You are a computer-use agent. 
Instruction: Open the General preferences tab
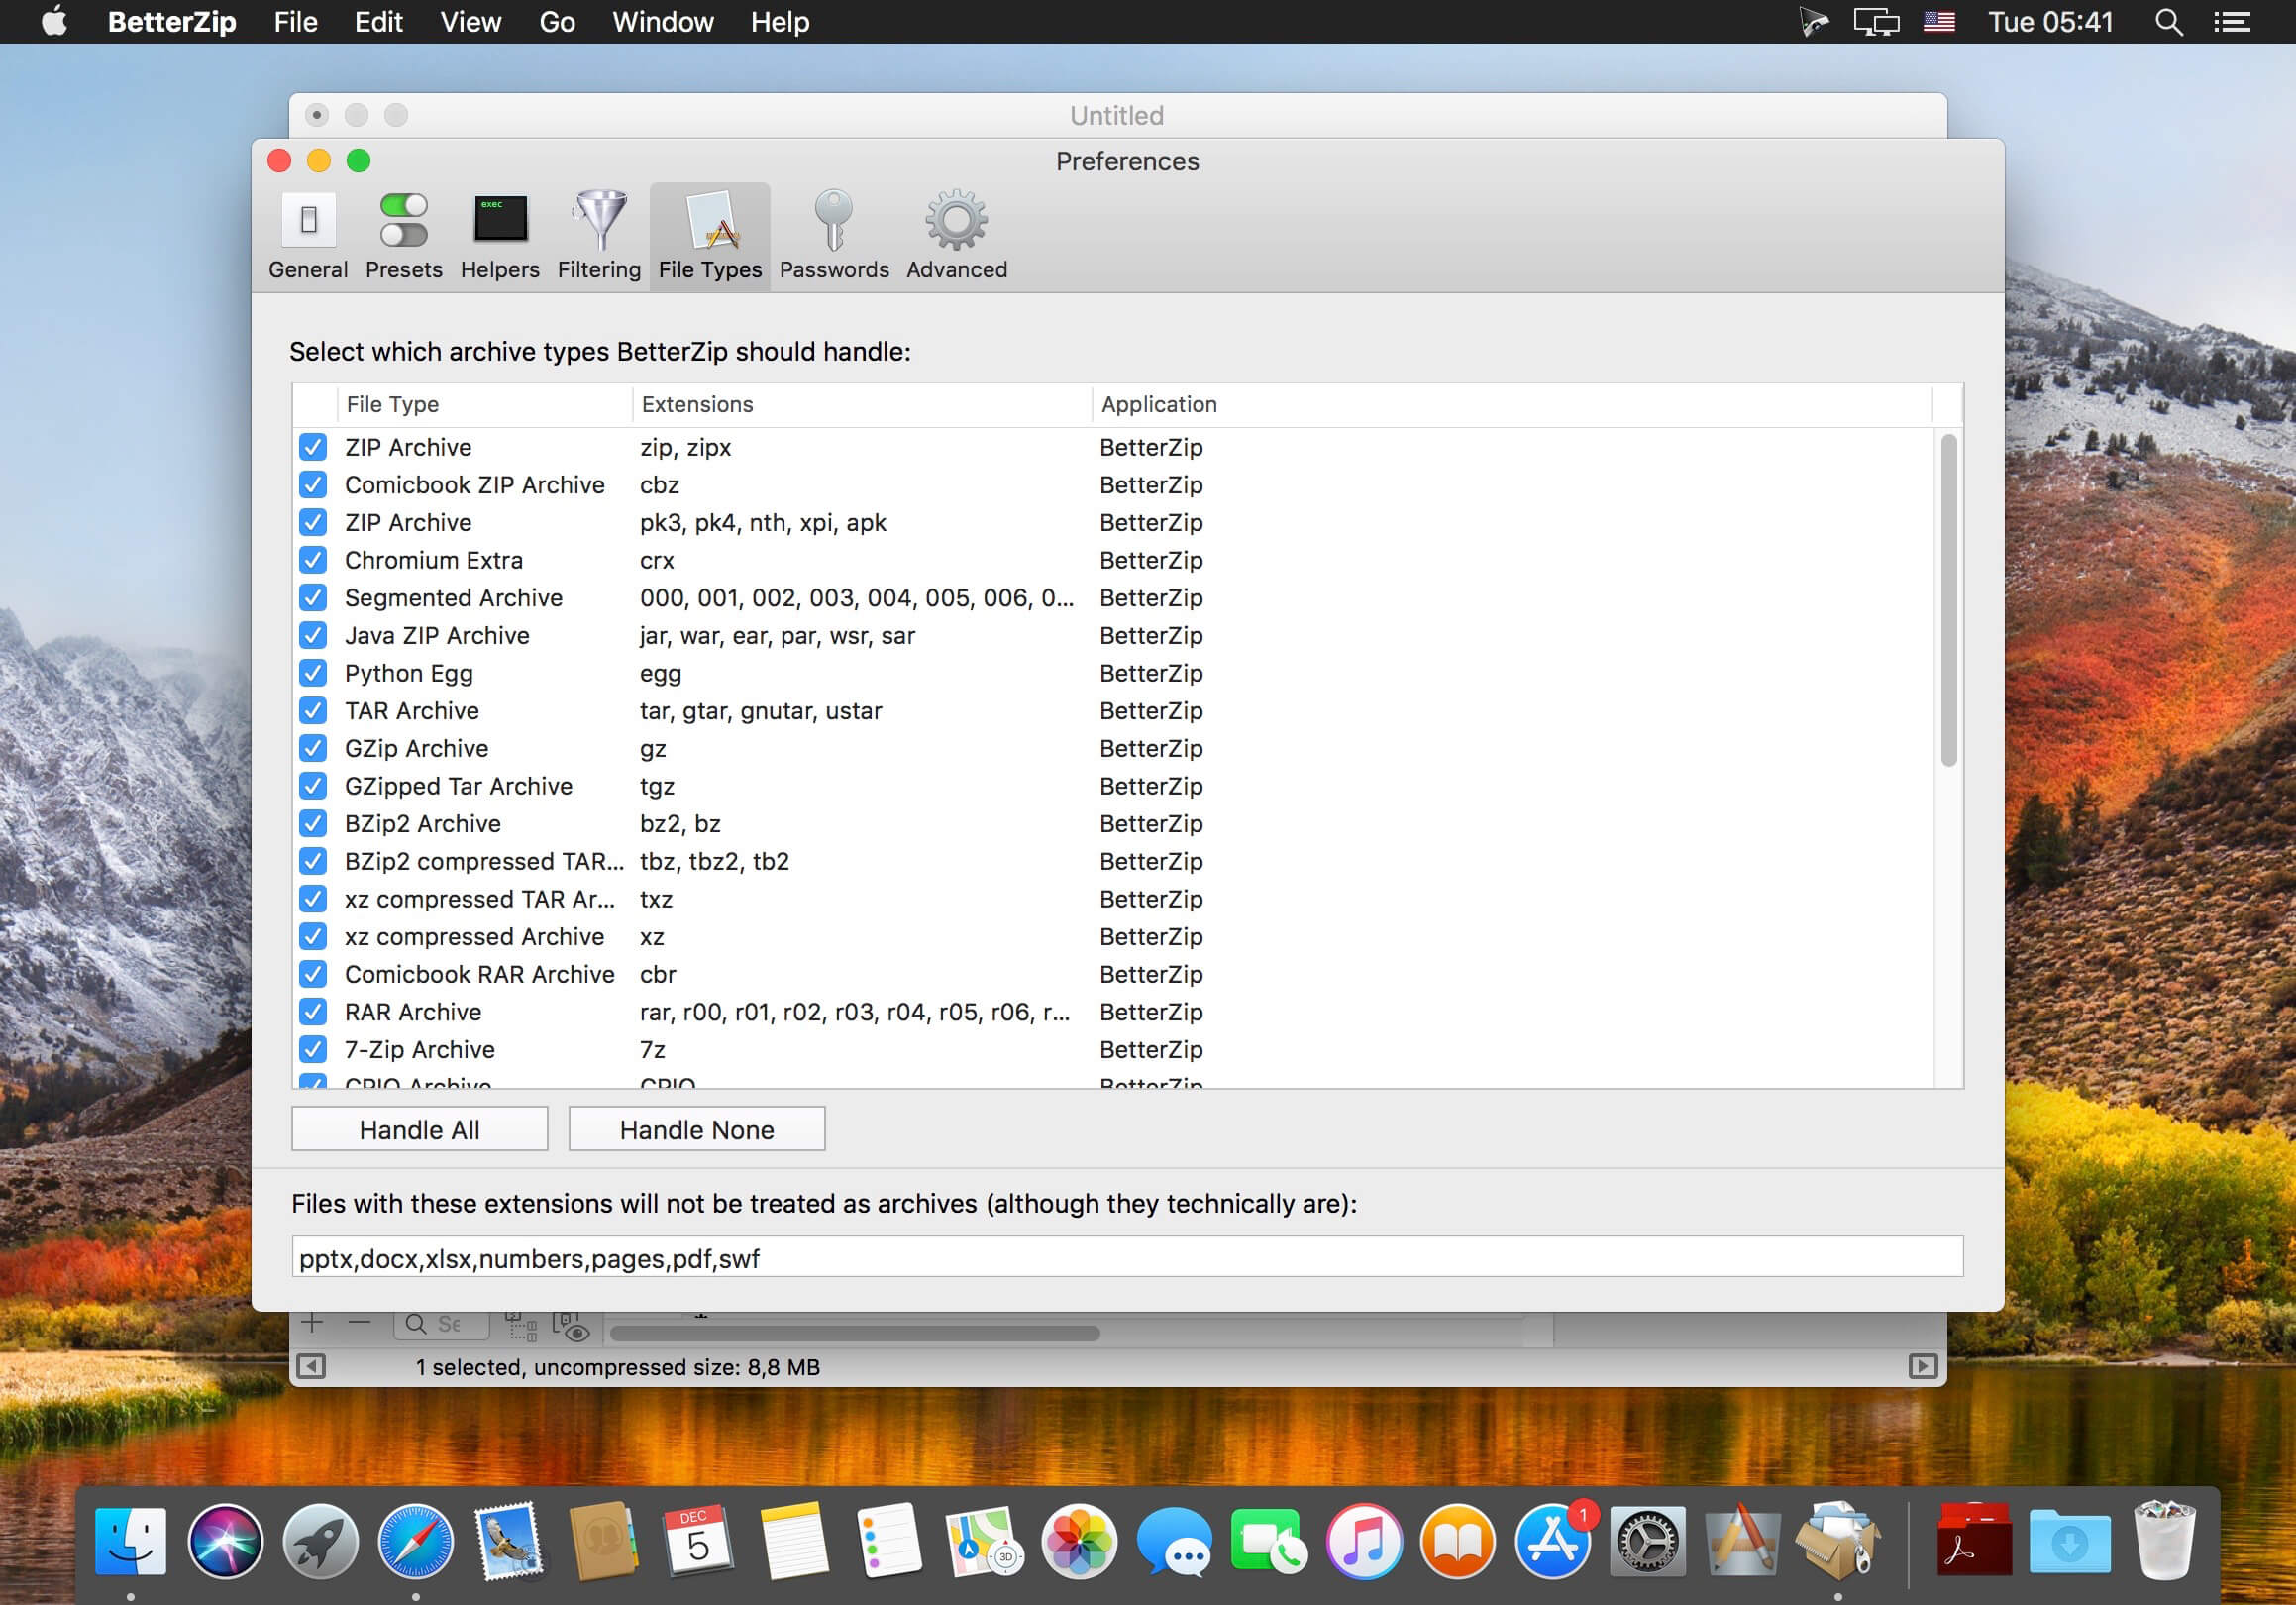tap(307, 232)
